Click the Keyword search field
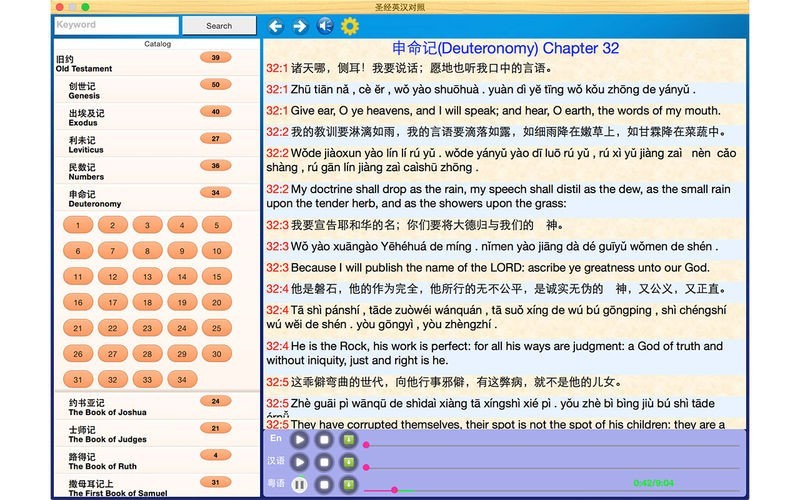800x500 pixels. [113, 25]
